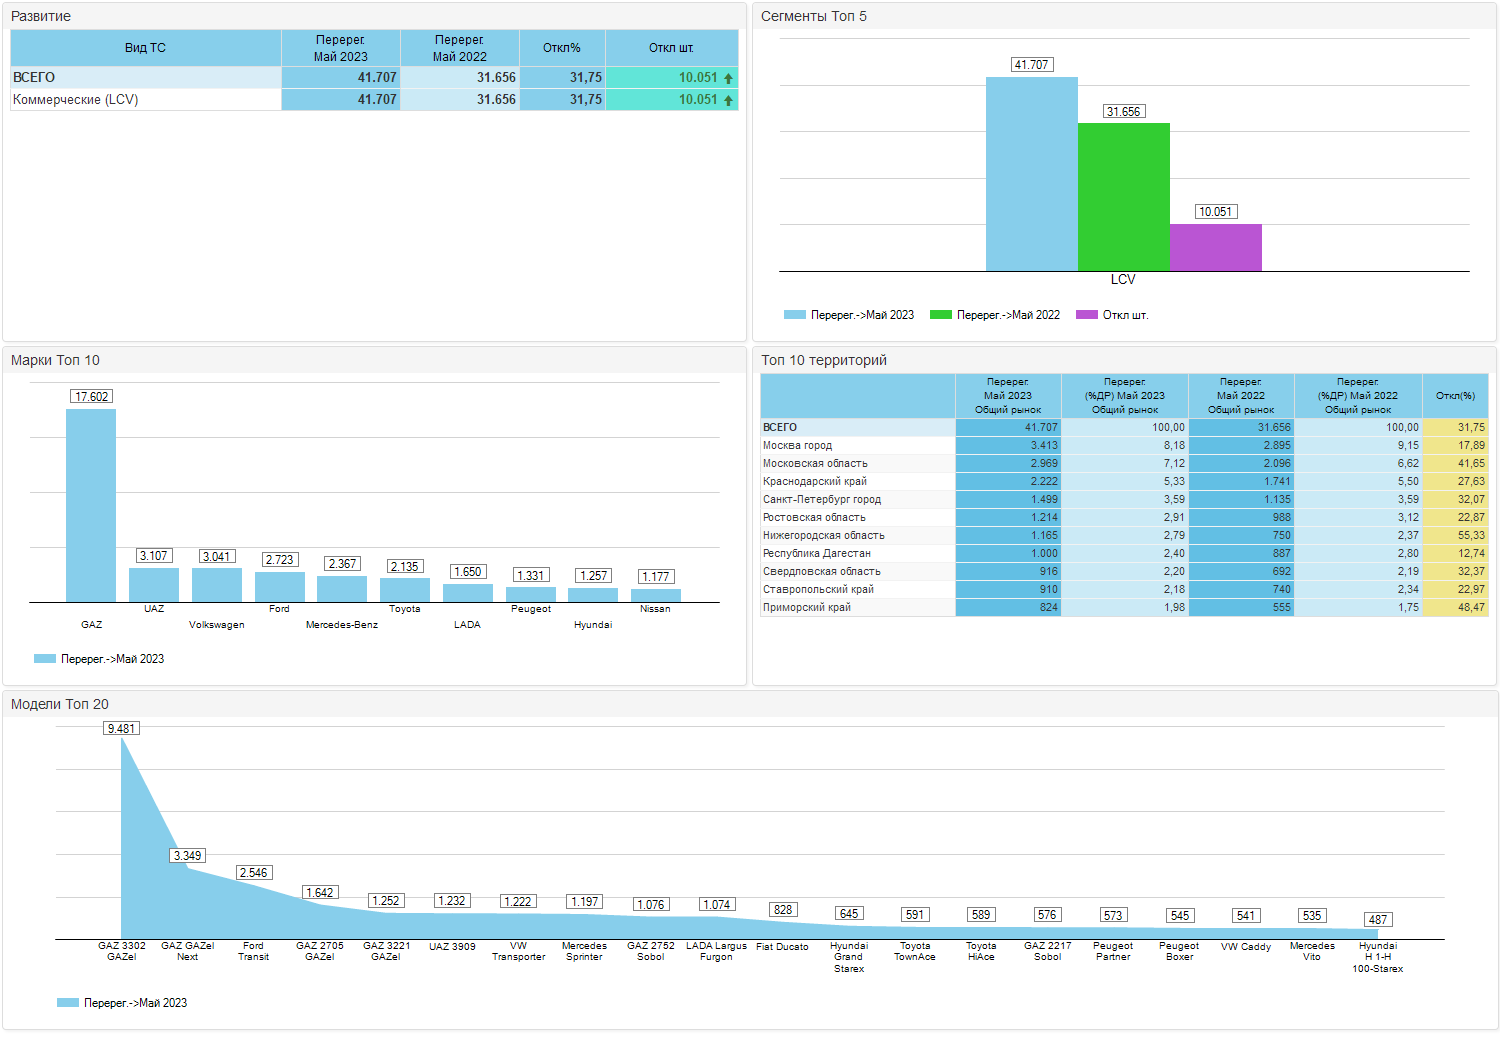Image resolution: width=1500 pixels, height=1060 pixels.
Task: Select the GAZ bar labeled 17.602
Action: (x=91, y=505)
